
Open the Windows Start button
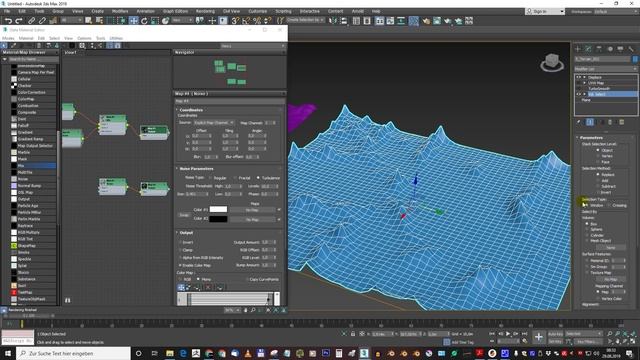[x=7, y=353]
